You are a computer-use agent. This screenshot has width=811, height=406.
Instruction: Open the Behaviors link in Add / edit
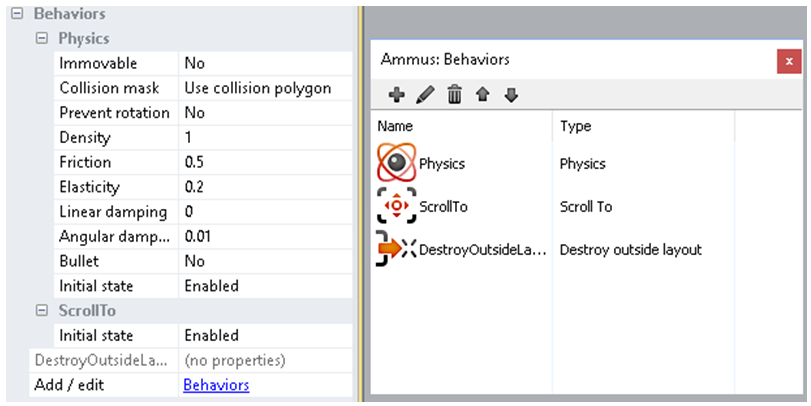point(216,385)
